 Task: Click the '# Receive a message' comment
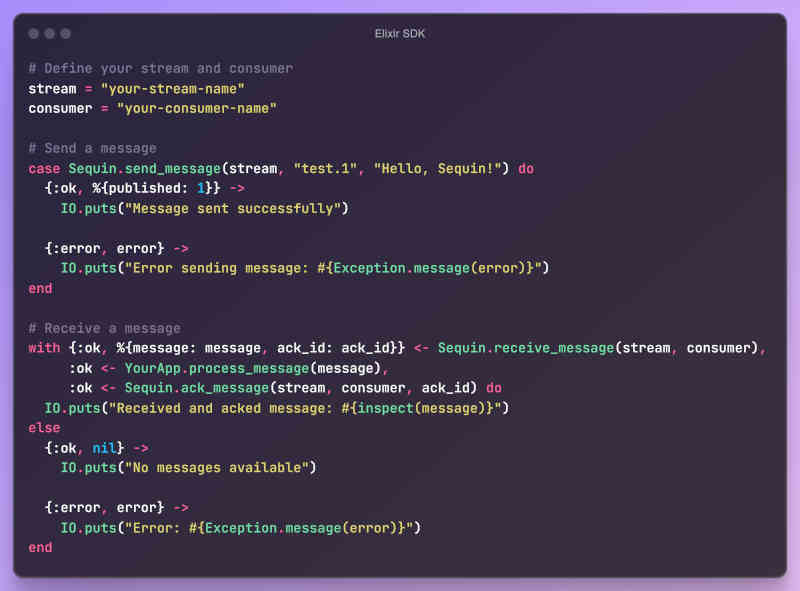(105, 329)
